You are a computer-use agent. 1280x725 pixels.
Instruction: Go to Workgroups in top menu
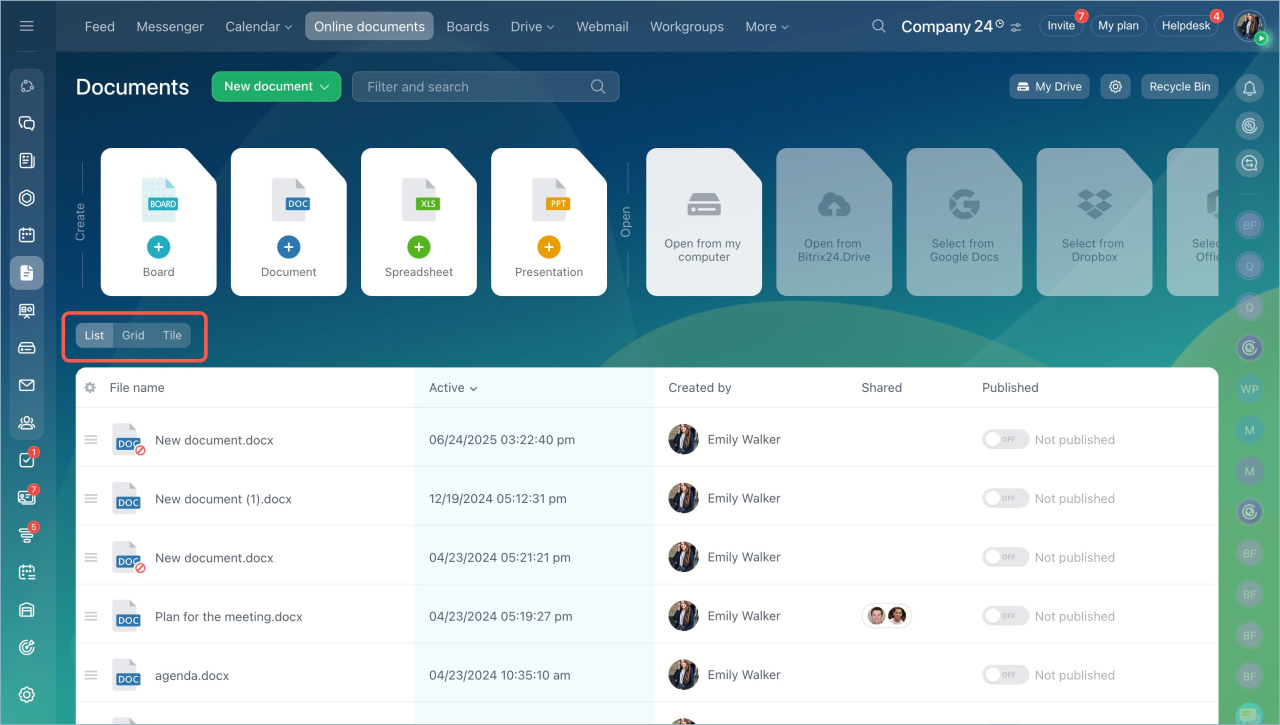686,27
